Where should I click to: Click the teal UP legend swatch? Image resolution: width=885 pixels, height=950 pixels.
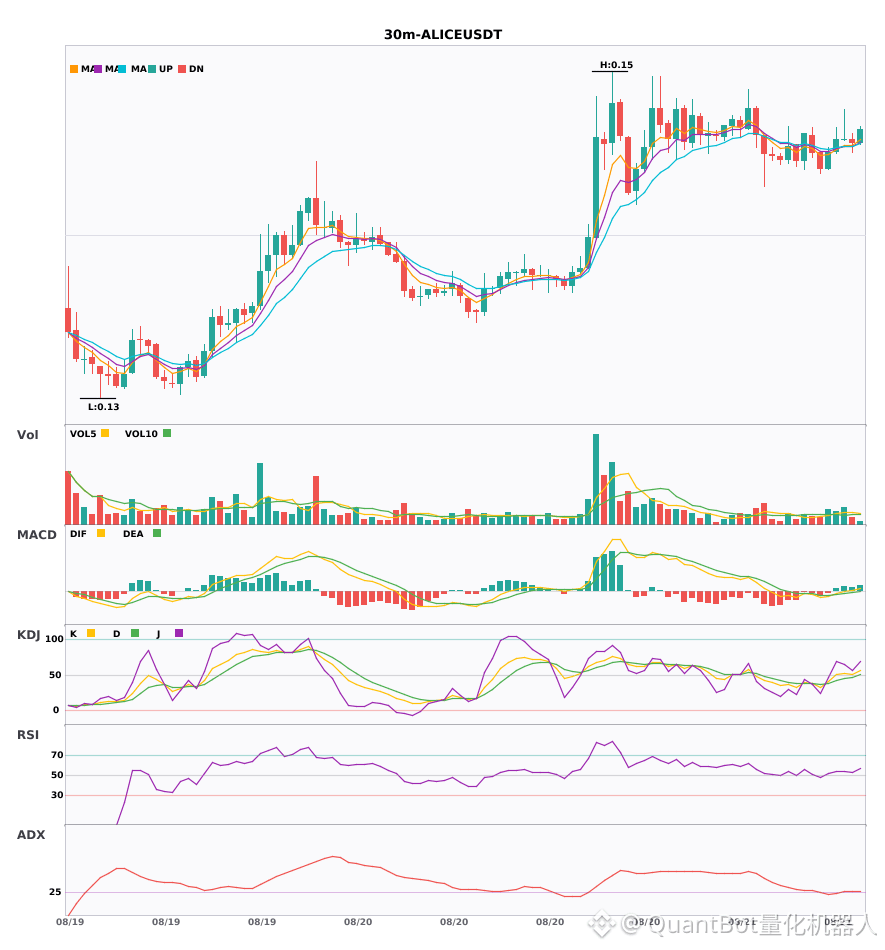click(152, 69)
